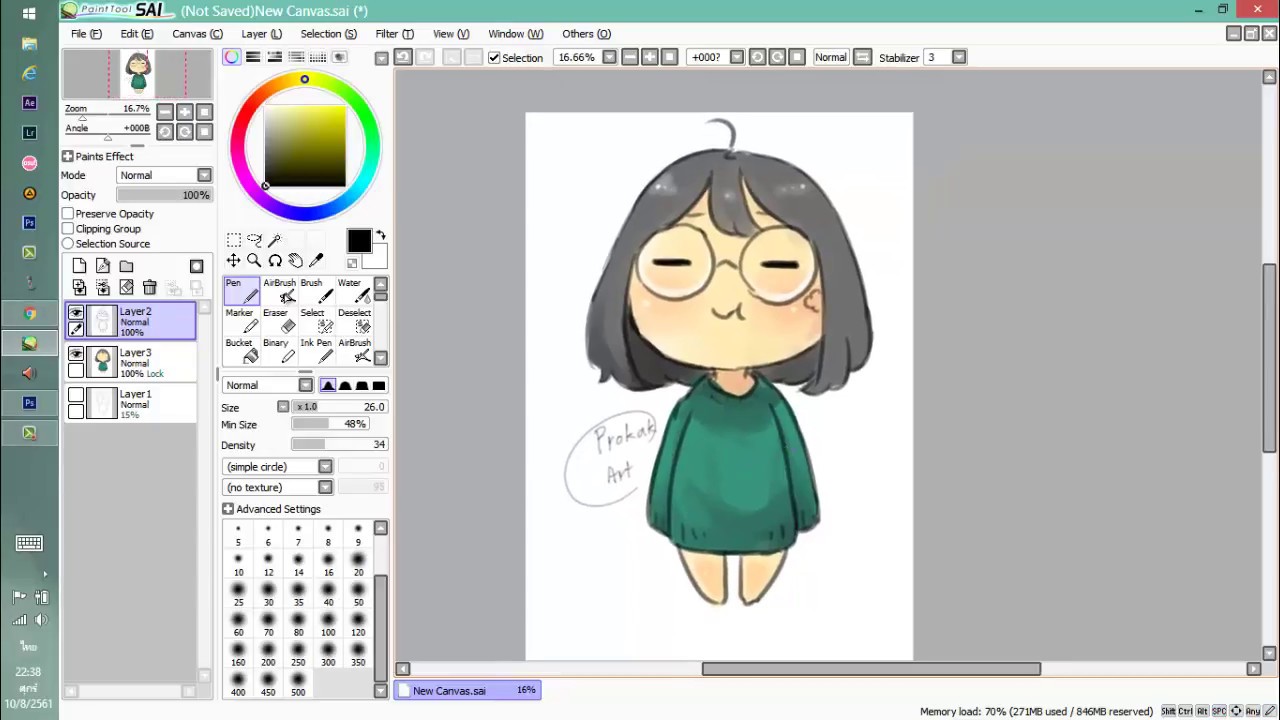
Task: Open the Edit menu
Action: click(x=137, y=34)
